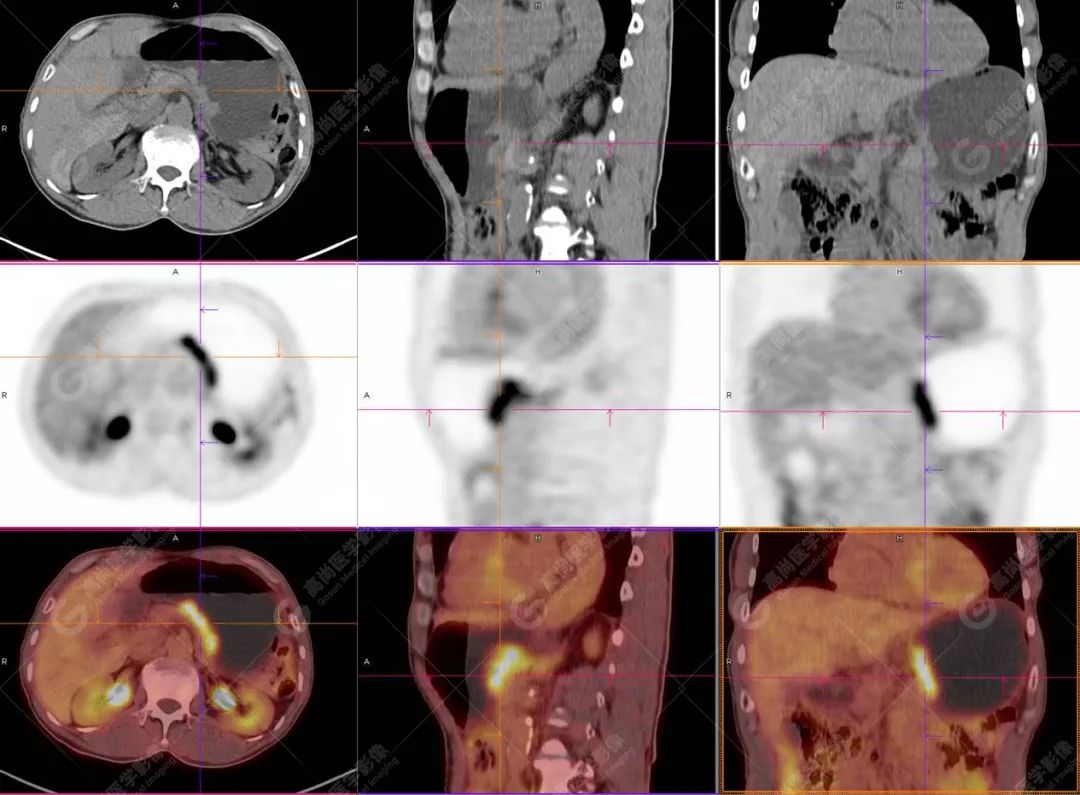The image size is (1080, 795).
Task: Click the left orange arrow on axial CT crosshair
Action: coord(98,82)
